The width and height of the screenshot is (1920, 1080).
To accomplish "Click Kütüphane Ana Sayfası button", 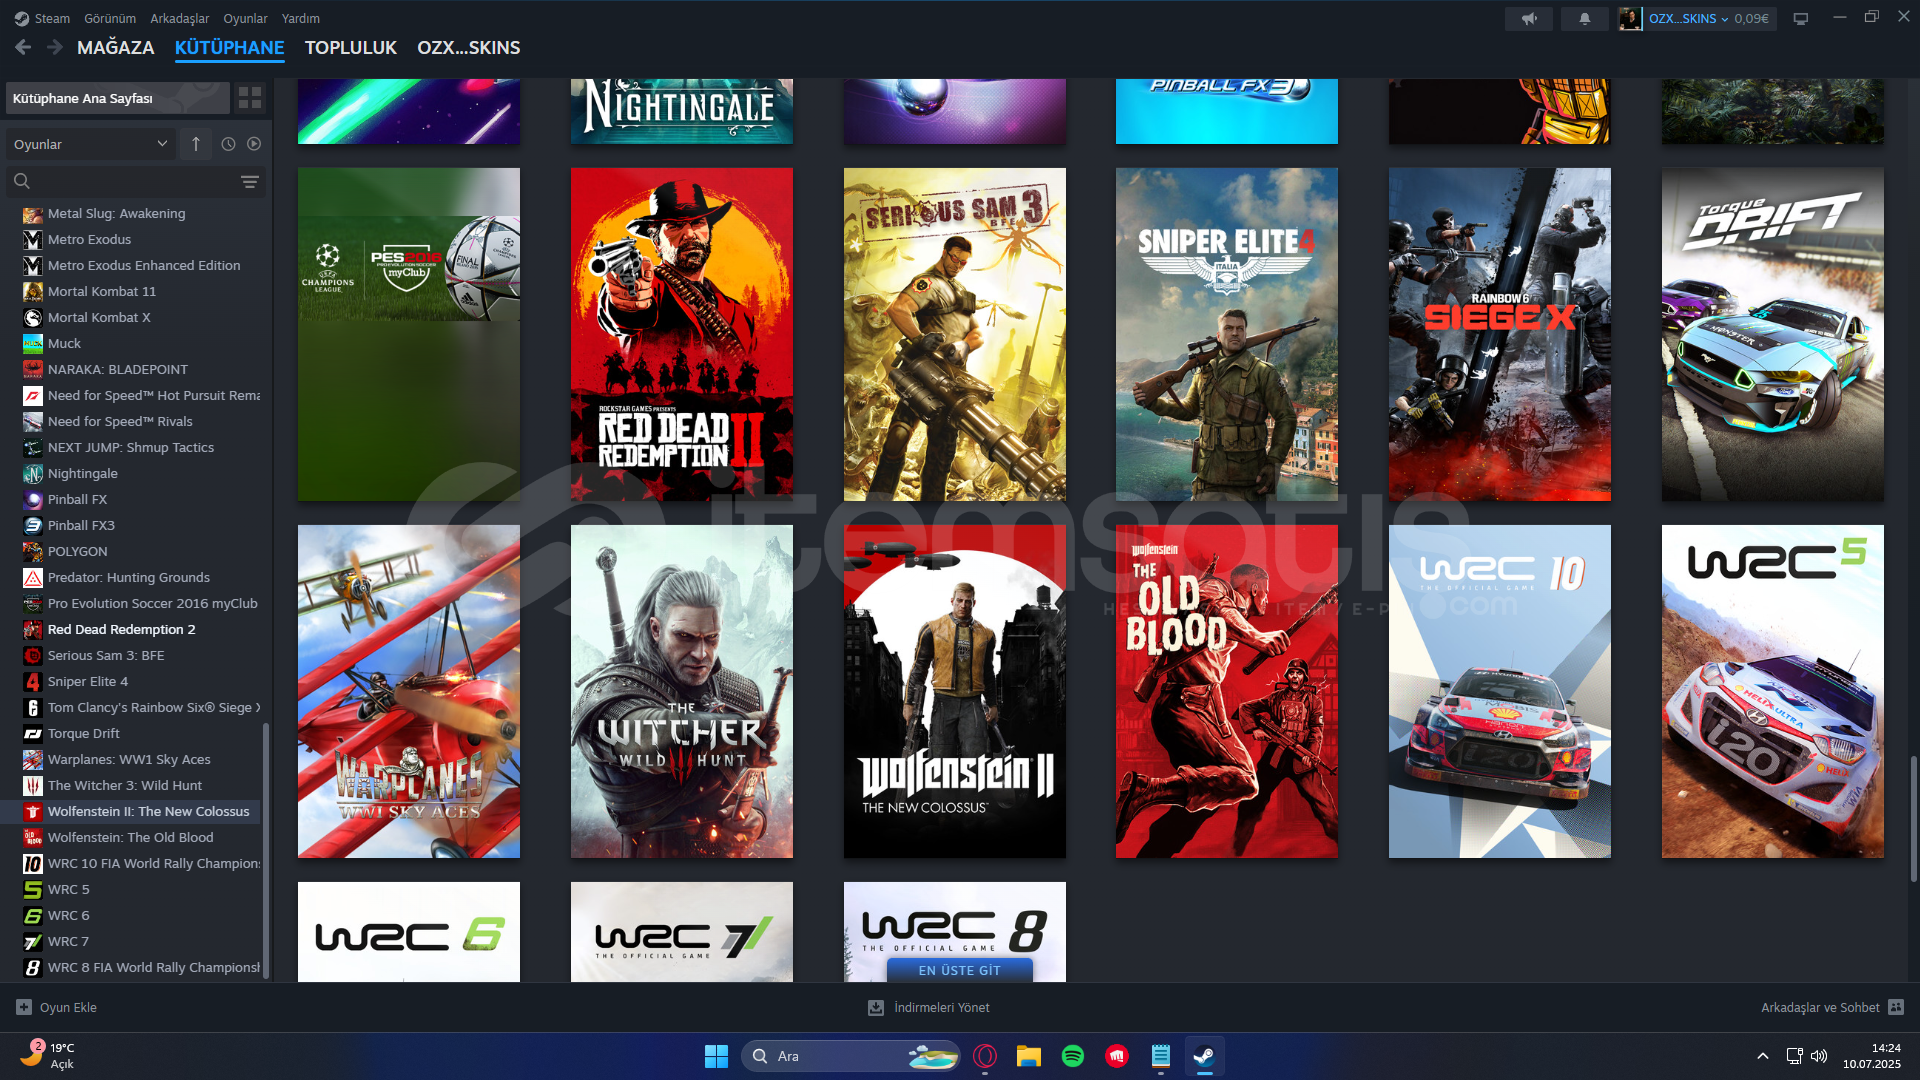I will [118, 98].
